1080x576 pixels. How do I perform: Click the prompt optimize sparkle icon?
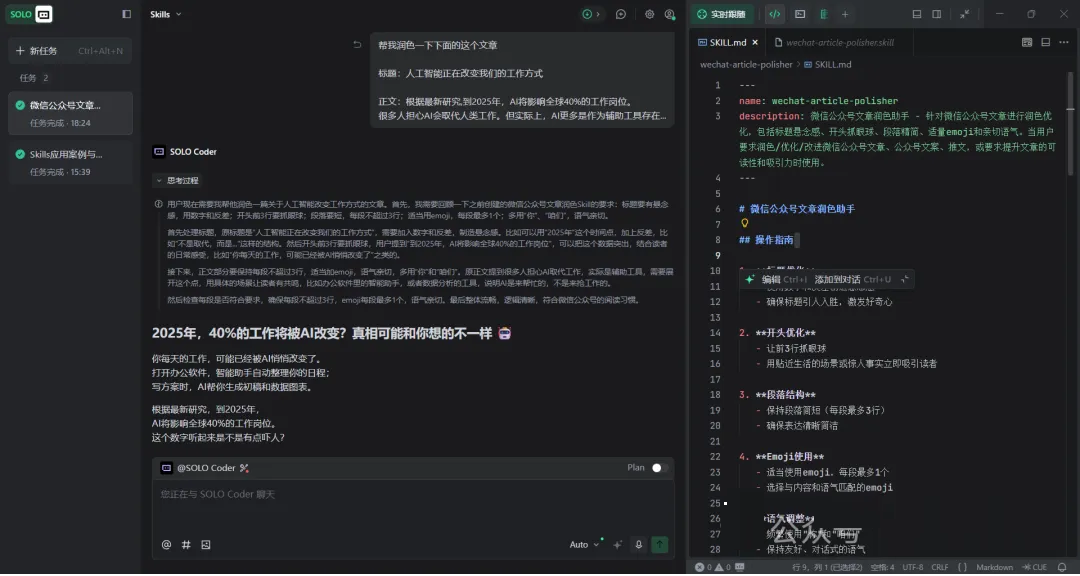coord(617,545)
